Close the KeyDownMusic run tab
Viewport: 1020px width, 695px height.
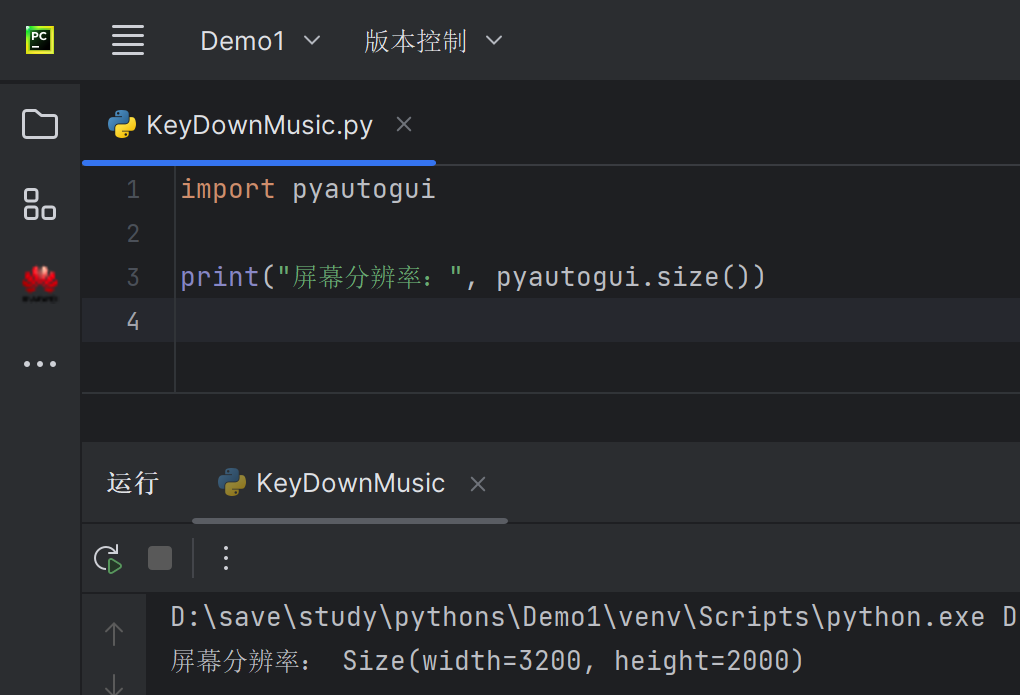tap(478, 484)
